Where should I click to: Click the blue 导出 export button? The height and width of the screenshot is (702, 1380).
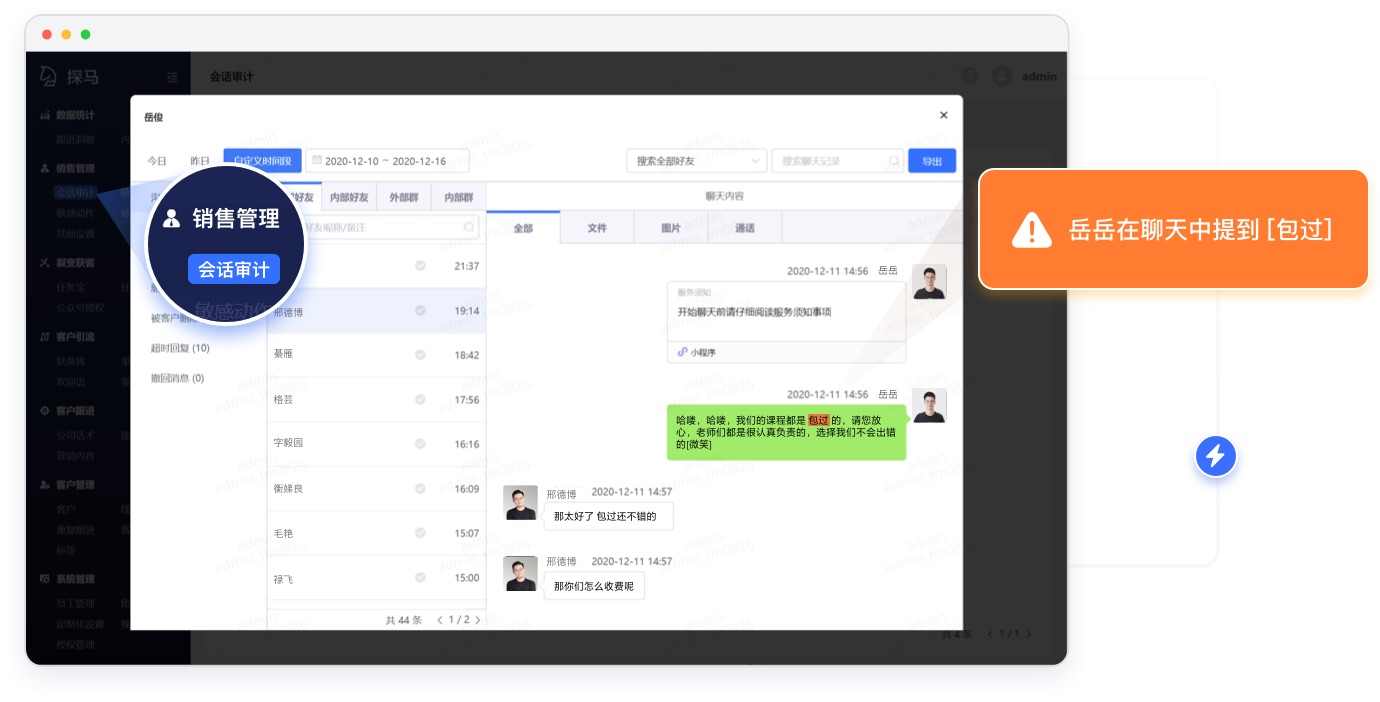932,160
